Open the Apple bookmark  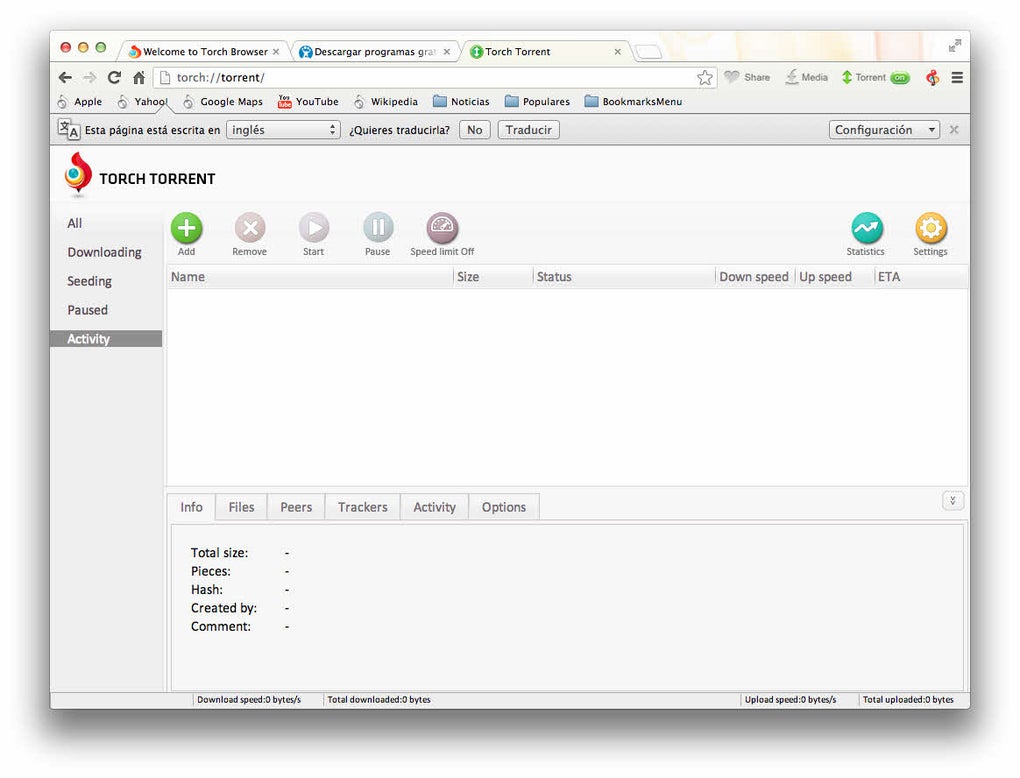coord(79,101)
